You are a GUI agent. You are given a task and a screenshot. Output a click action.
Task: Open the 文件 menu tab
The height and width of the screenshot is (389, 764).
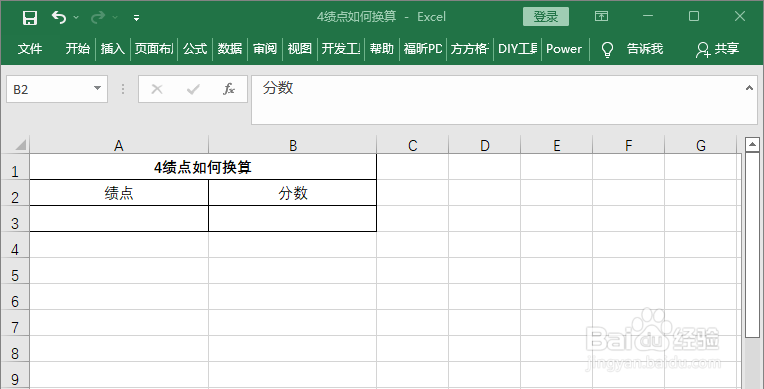[x=30, y=49]
